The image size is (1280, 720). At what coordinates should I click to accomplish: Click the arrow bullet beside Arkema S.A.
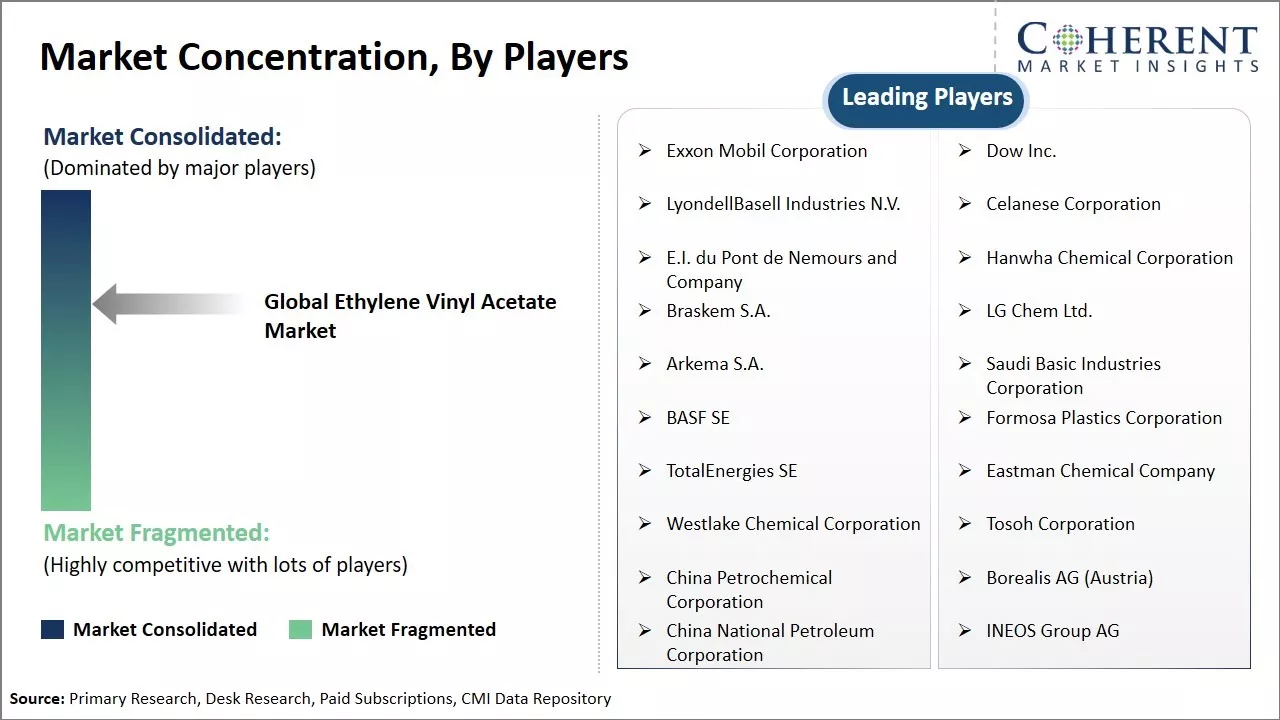(645, 364)
